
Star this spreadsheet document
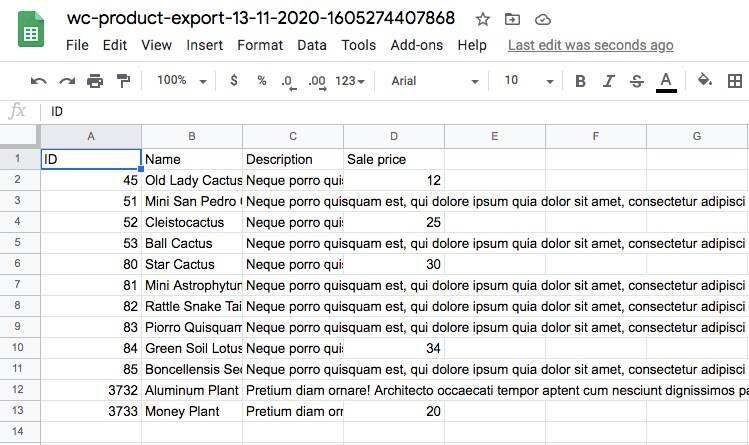click(x=483, y=19)
